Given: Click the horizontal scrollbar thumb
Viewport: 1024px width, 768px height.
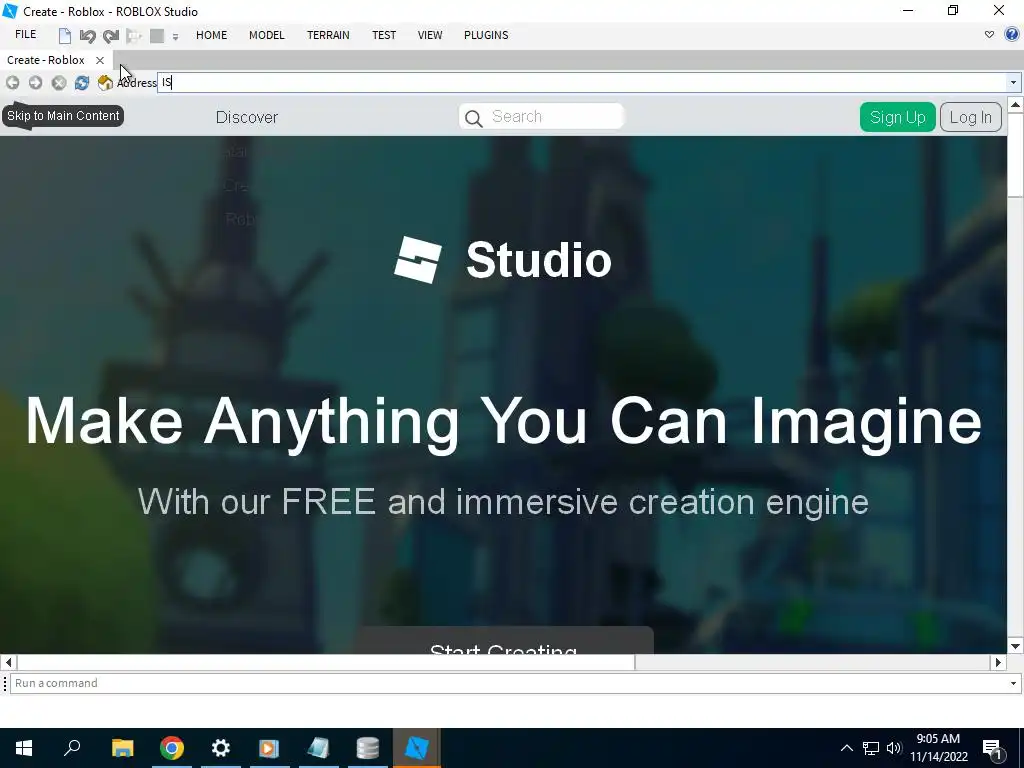Looking at the screenshot, I should click(326, 662).
